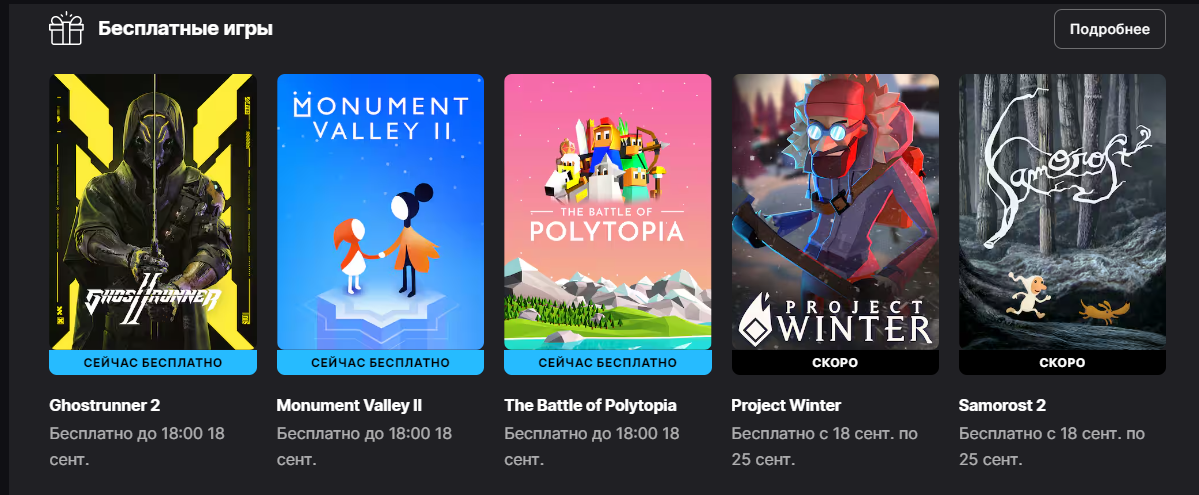This screenshot has height=495, width=1199.
Task: Open The Battle of Polytopia title link
Action: [590, 405]
